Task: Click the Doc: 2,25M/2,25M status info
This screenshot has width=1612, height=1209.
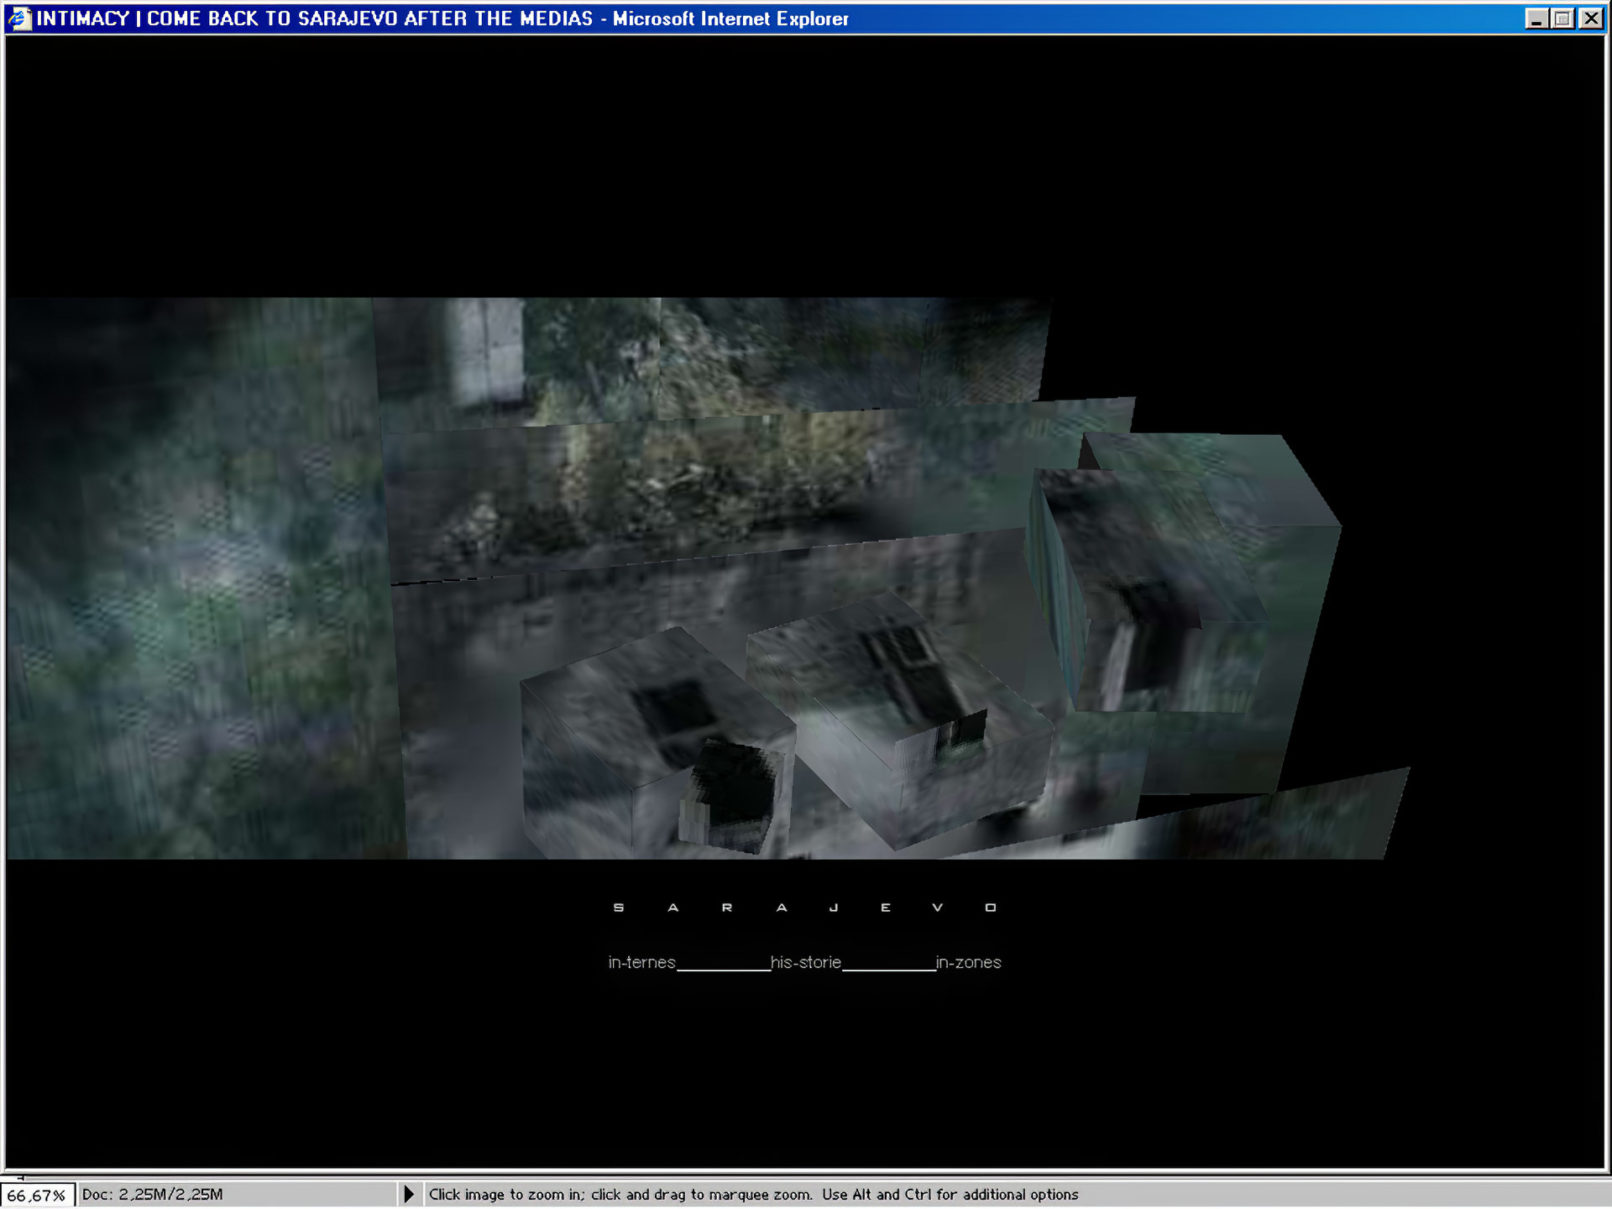Action: [152, 1194]
